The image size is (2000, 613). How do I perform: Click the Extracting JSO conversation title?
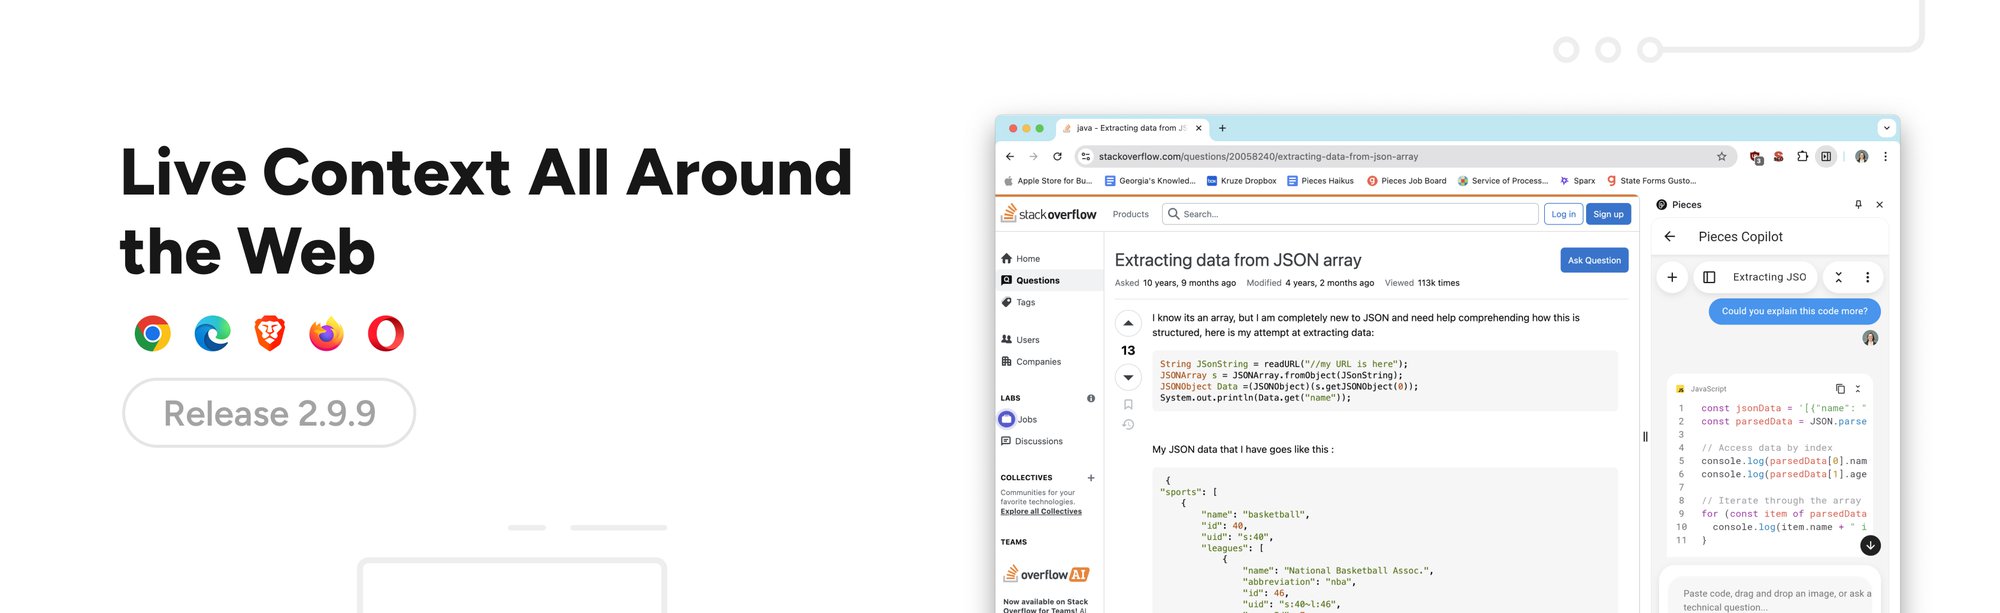(x=1769, y=277)
